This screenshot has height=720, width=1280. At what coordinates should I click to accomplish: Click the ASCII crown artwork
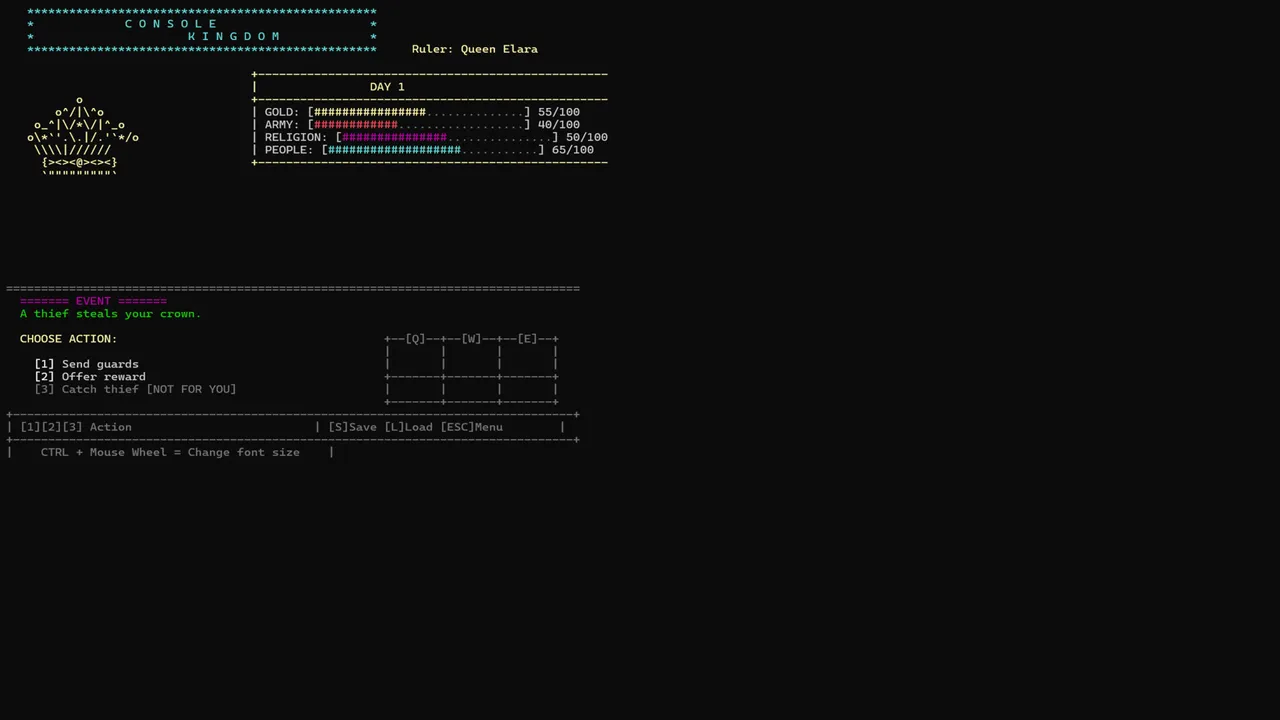tap(83, 137)
